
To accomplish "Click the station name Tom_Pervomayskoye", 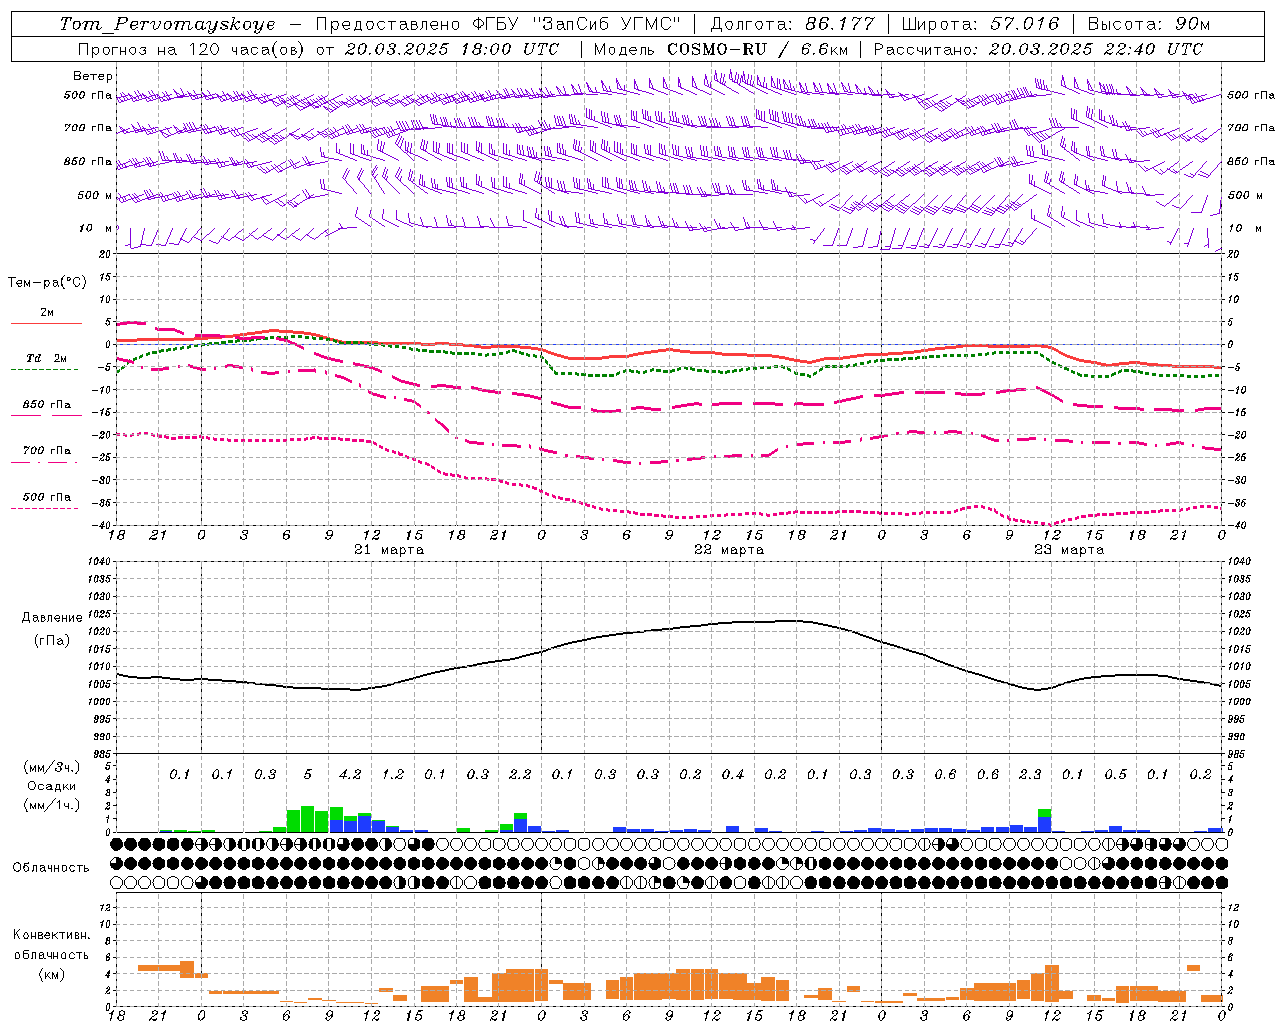I will coord(167,24).
